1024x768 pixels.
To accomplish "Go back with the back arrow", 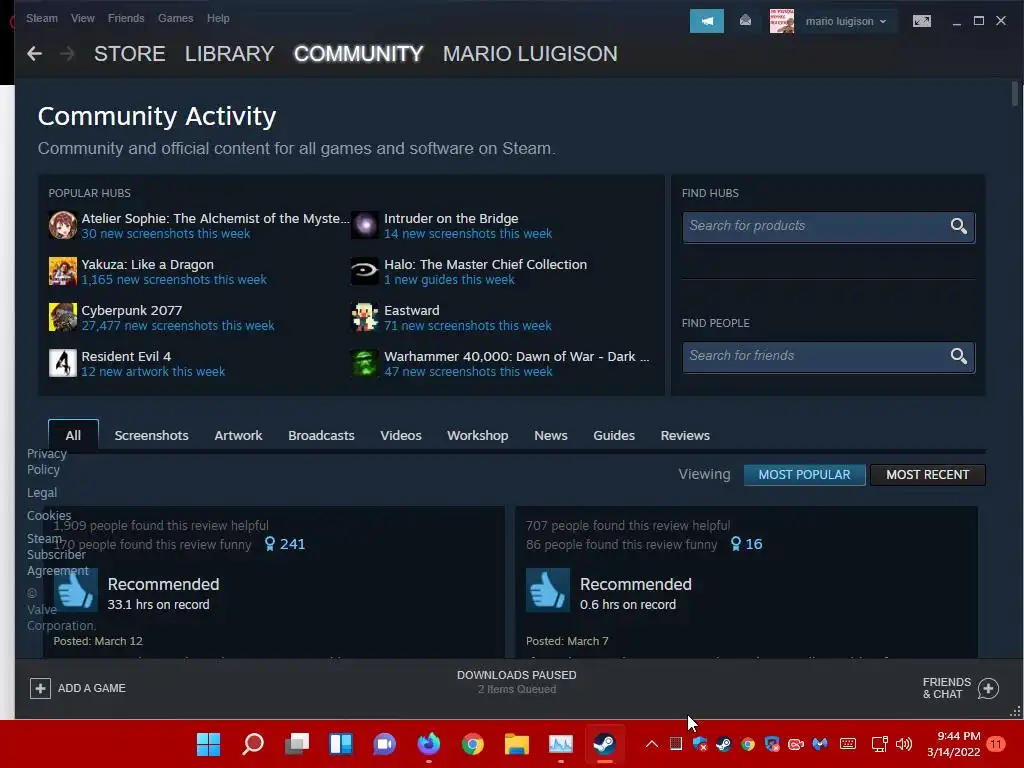I will coord(35,54).
